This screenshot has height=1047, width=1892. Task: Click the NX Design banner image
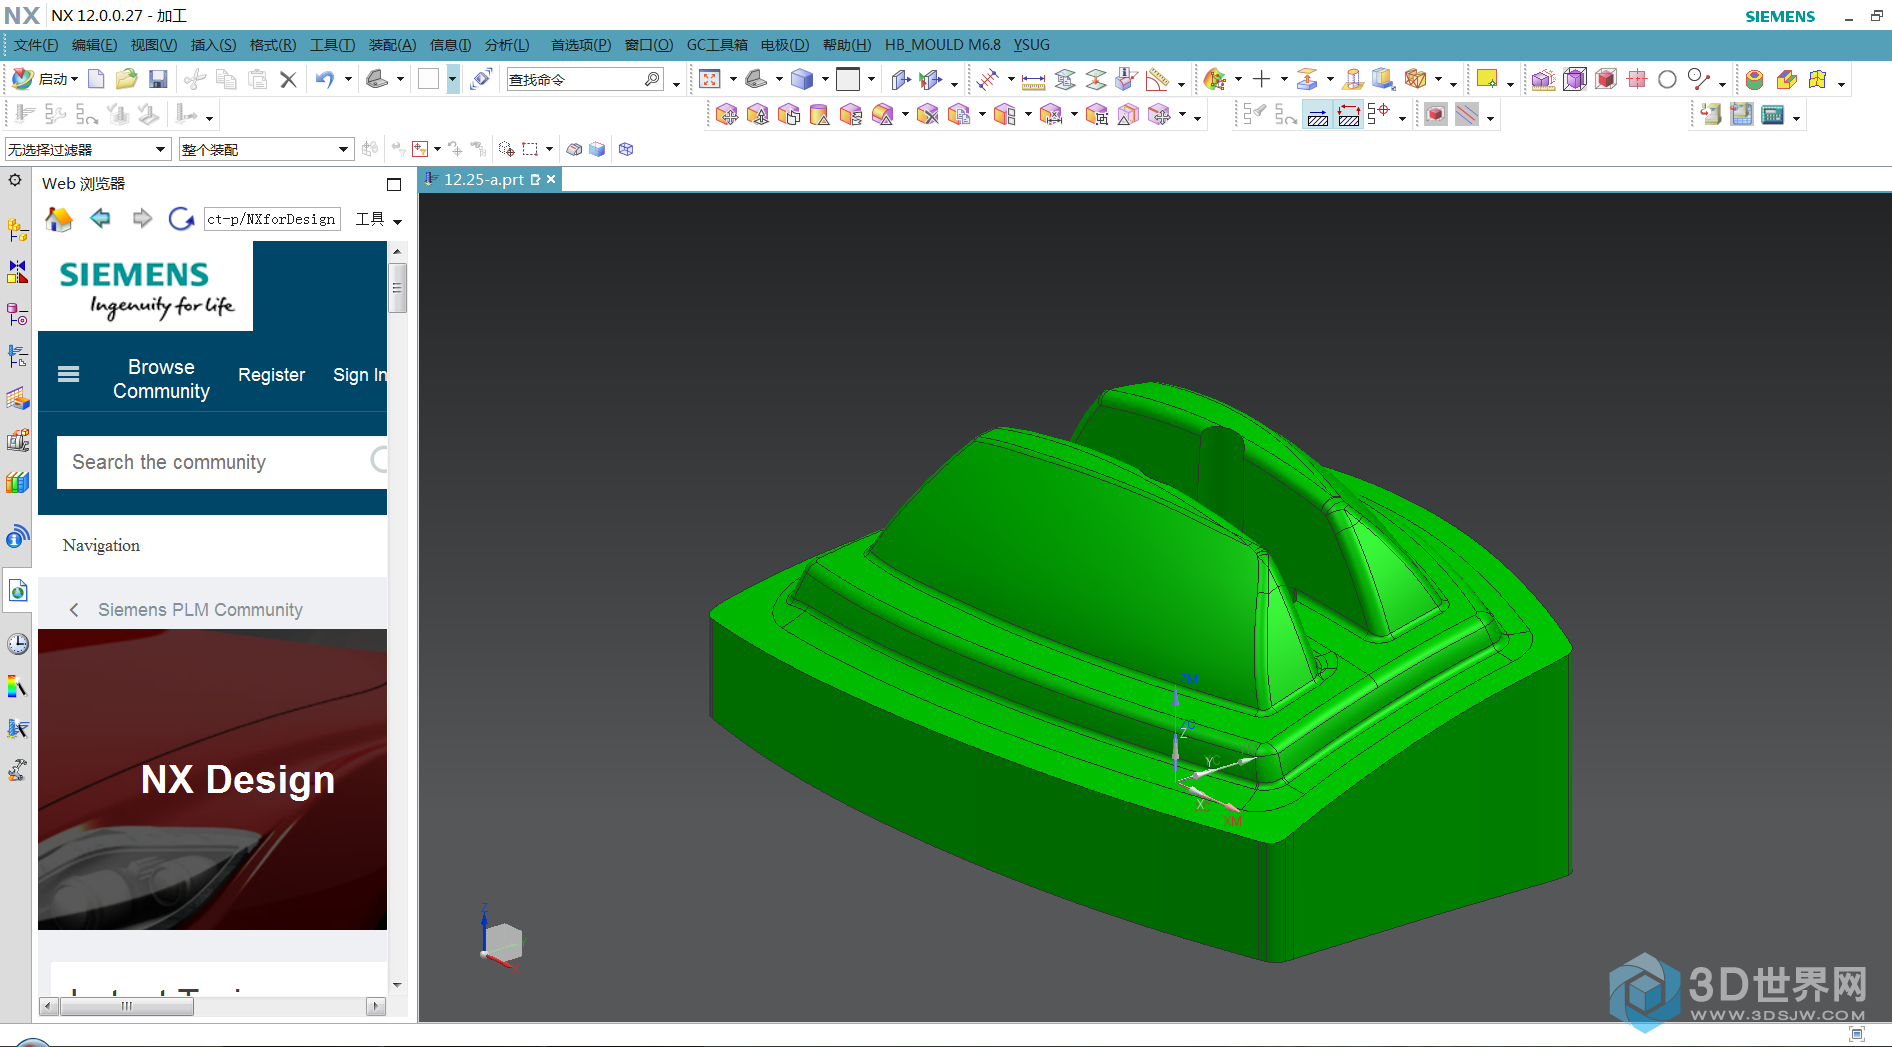(x=212, y=780)
